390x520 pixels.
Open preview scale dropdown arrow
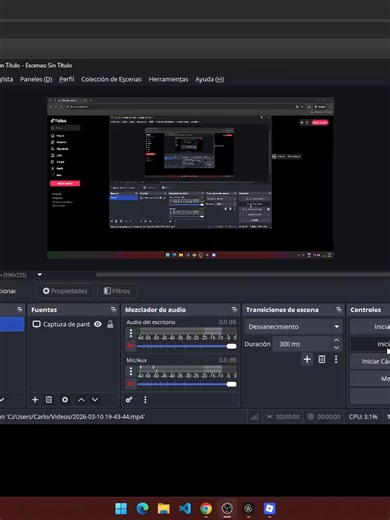[40, 275]
